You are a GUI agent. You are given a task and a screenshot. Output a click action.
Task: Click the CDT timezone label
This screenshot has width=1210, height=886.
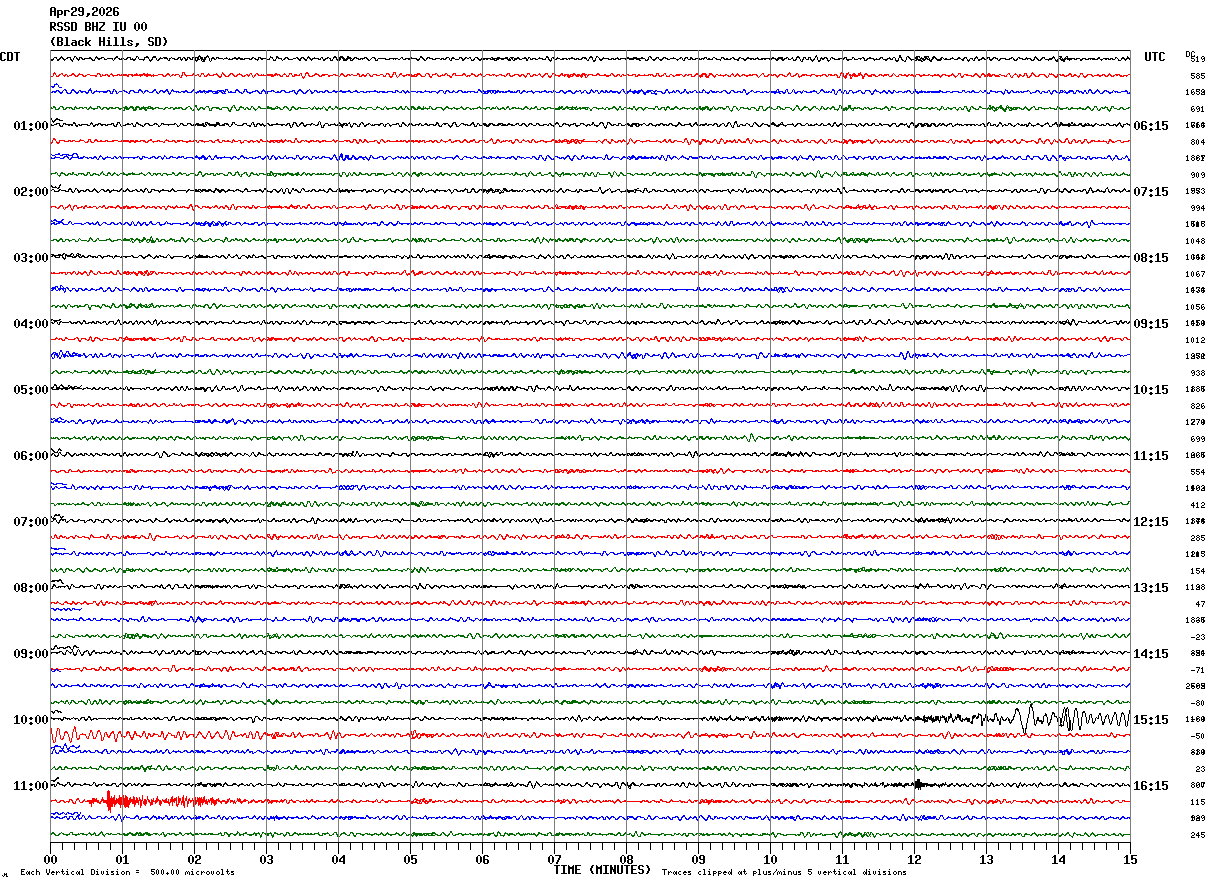(10, 57)
